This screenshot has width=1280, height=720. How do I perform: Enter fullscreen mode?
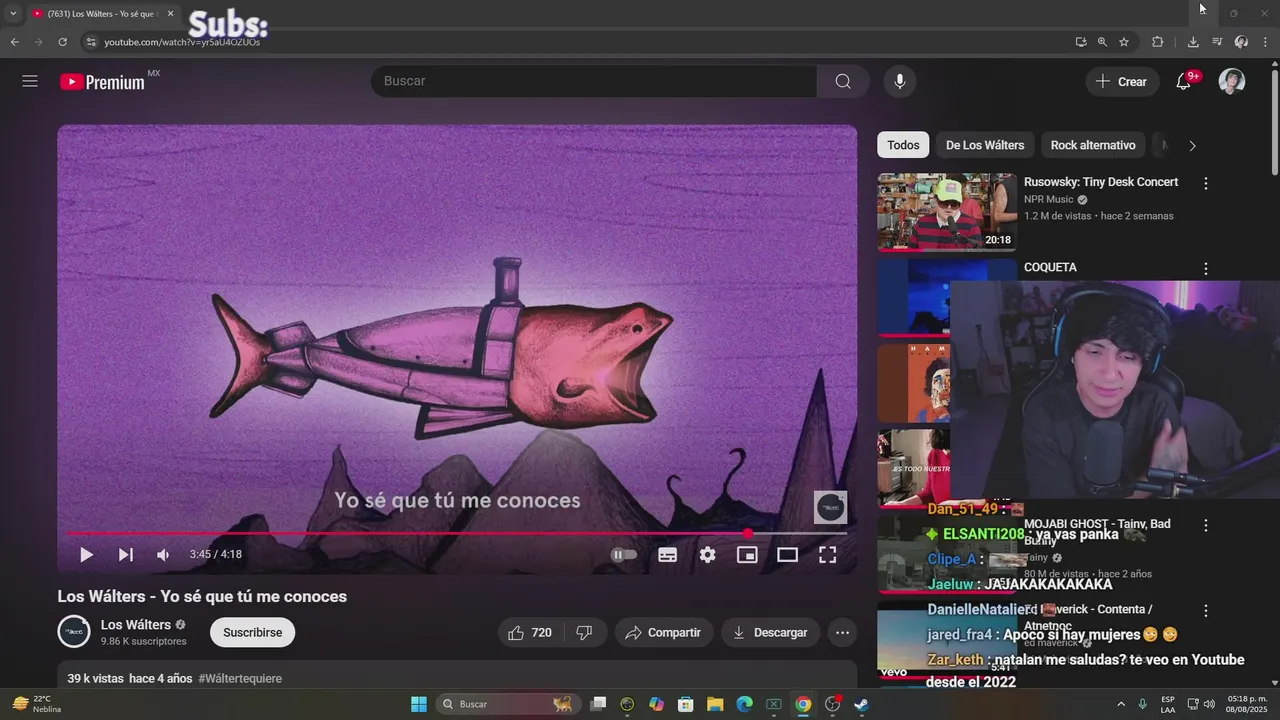click(827, 555)
